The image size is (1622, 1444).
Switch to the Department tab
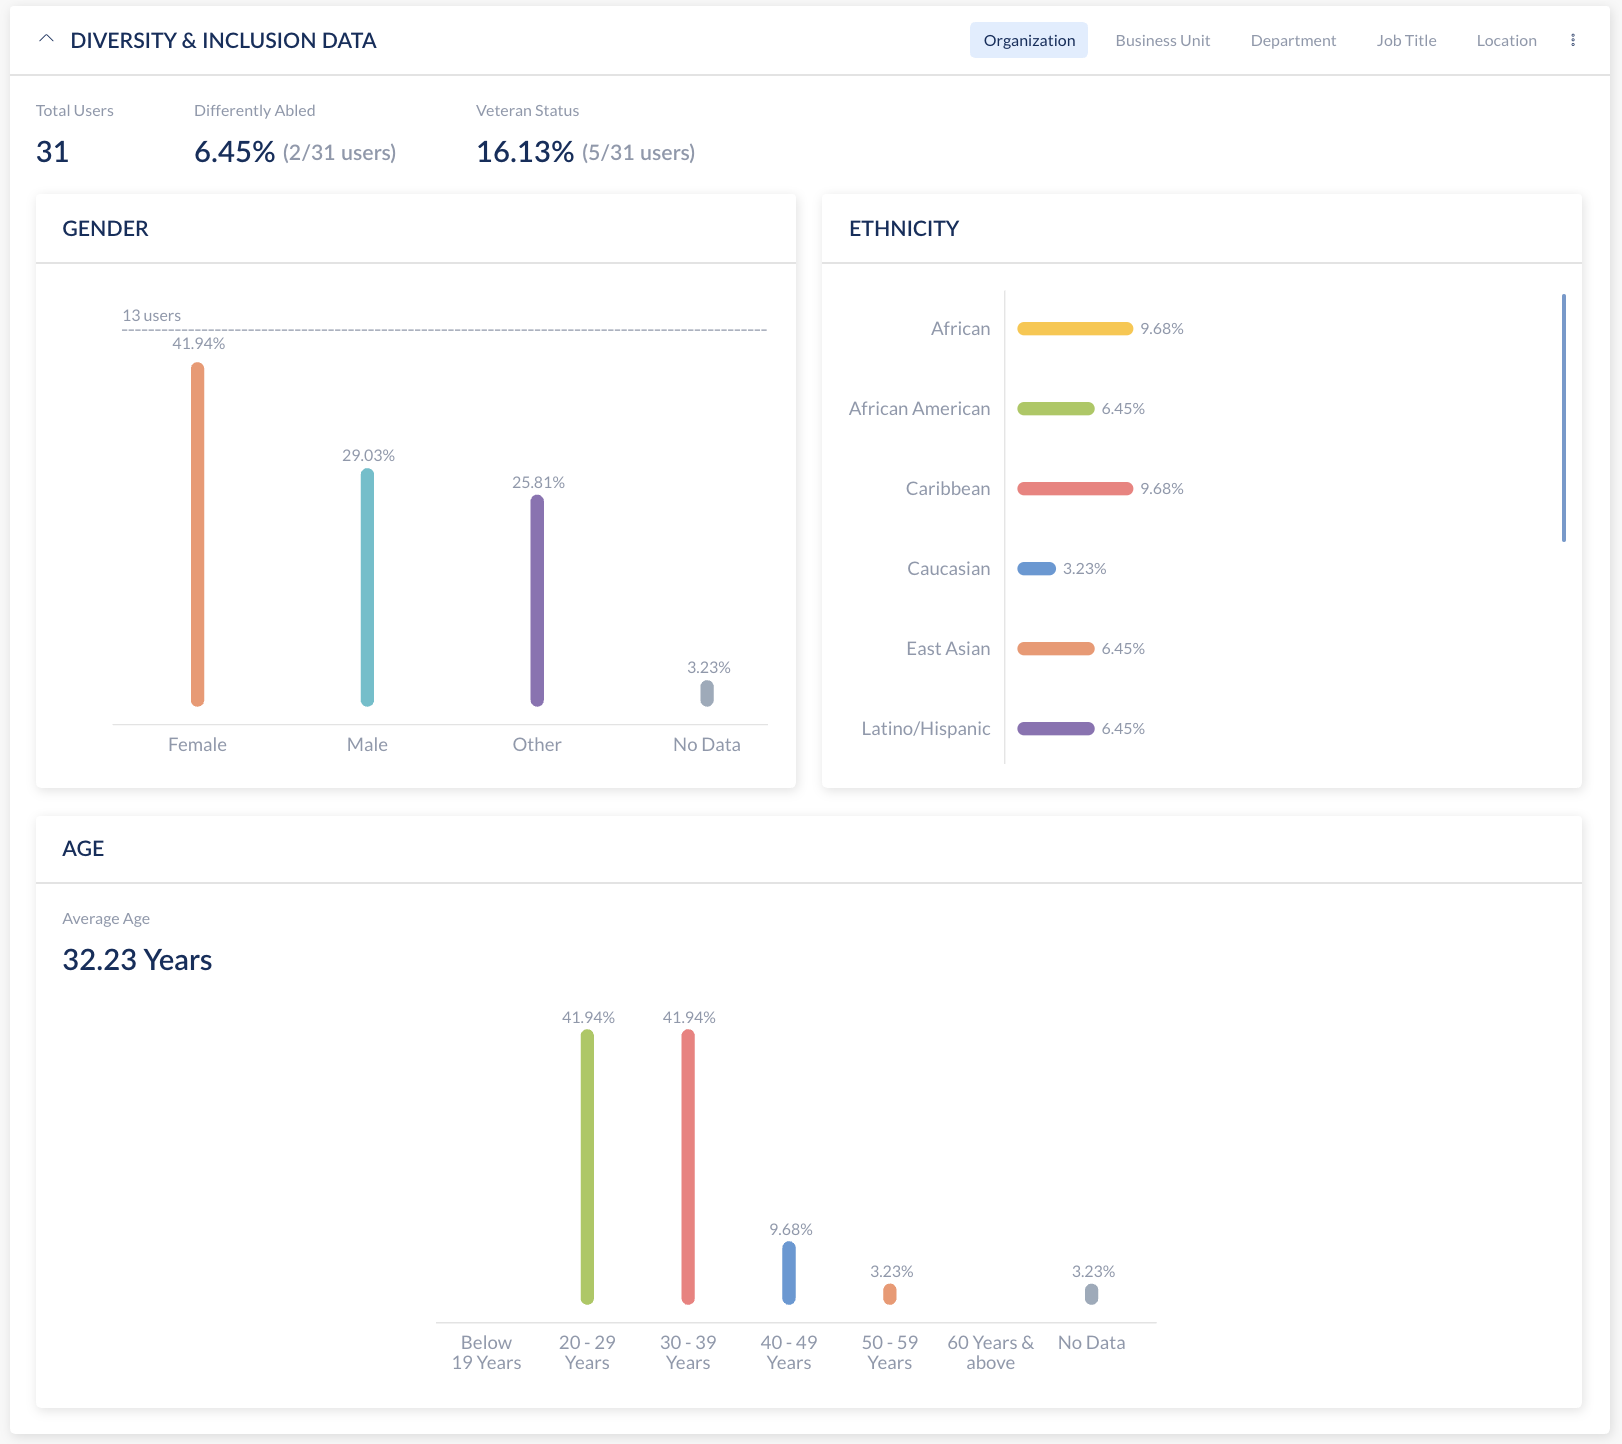coord(1293,40)
